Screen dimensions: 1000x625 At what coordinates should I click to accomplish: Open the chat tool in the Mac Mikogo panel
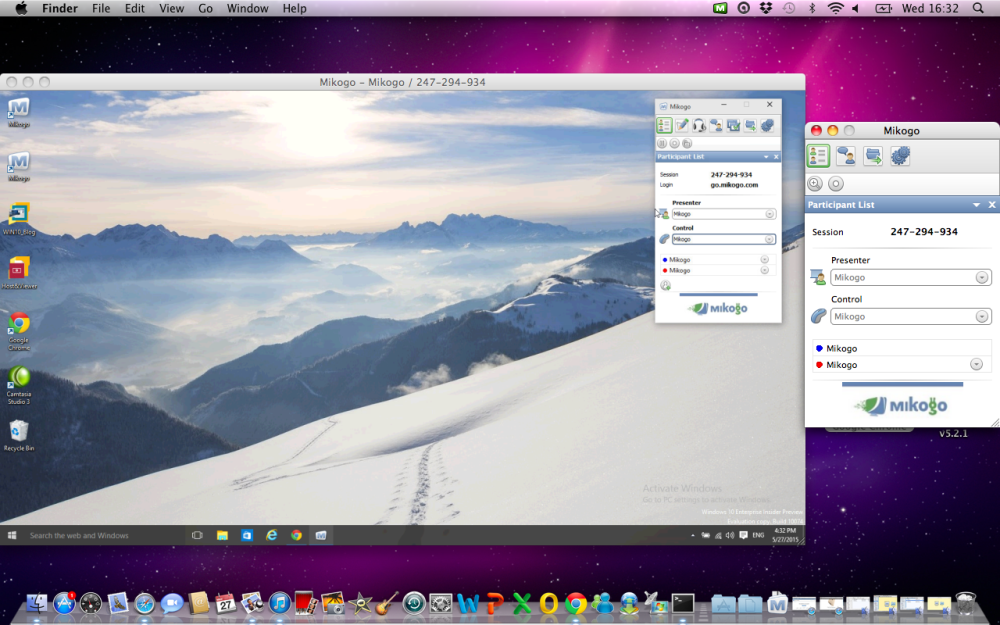click(848, 156)
